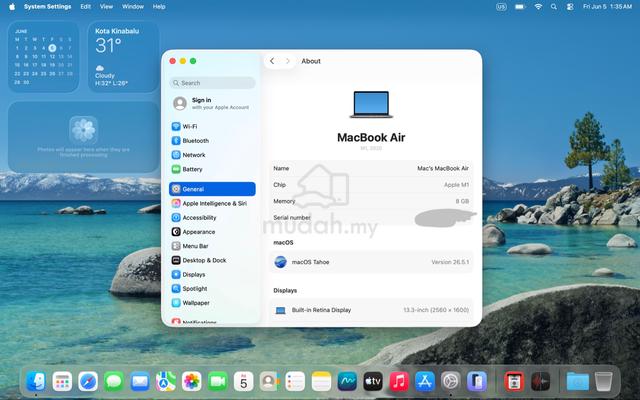Open App Store from the Dock
This screenshot has height=400, width=640.
pyautogui.click(x=425, y=382)
